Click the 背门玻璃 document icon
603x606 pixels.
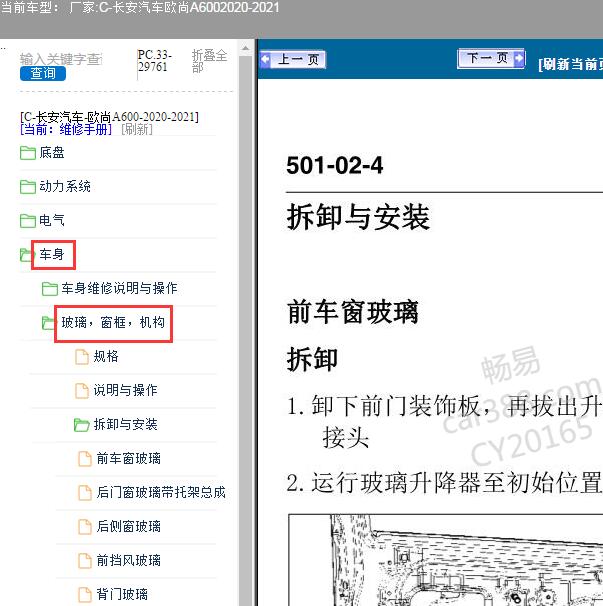(x=85, y=594)
